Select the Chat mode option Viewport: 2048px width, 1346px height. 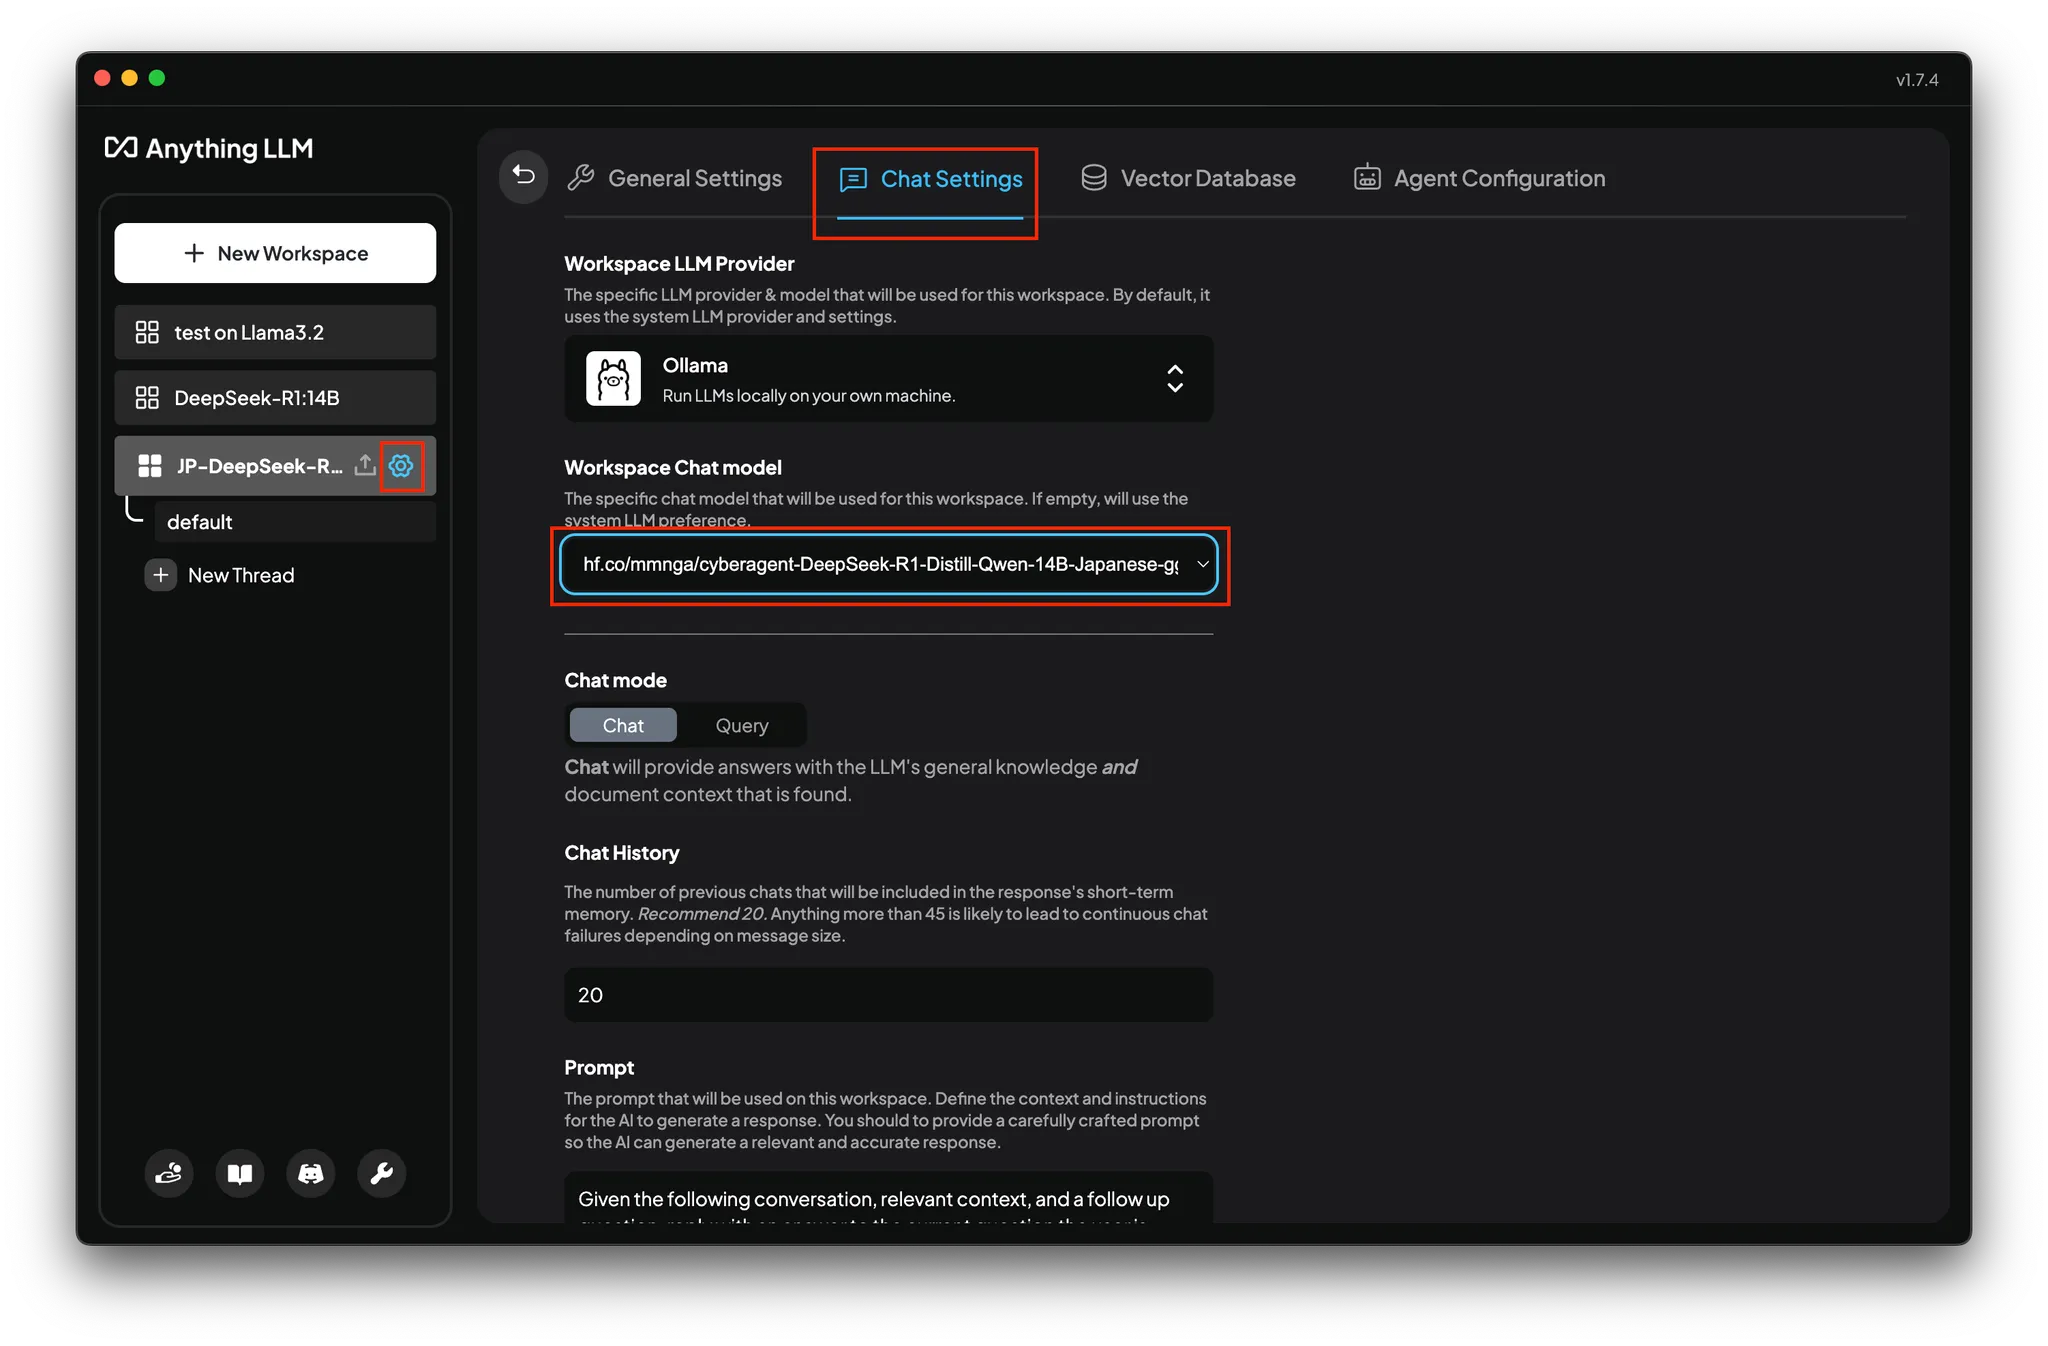coord(623,725)
